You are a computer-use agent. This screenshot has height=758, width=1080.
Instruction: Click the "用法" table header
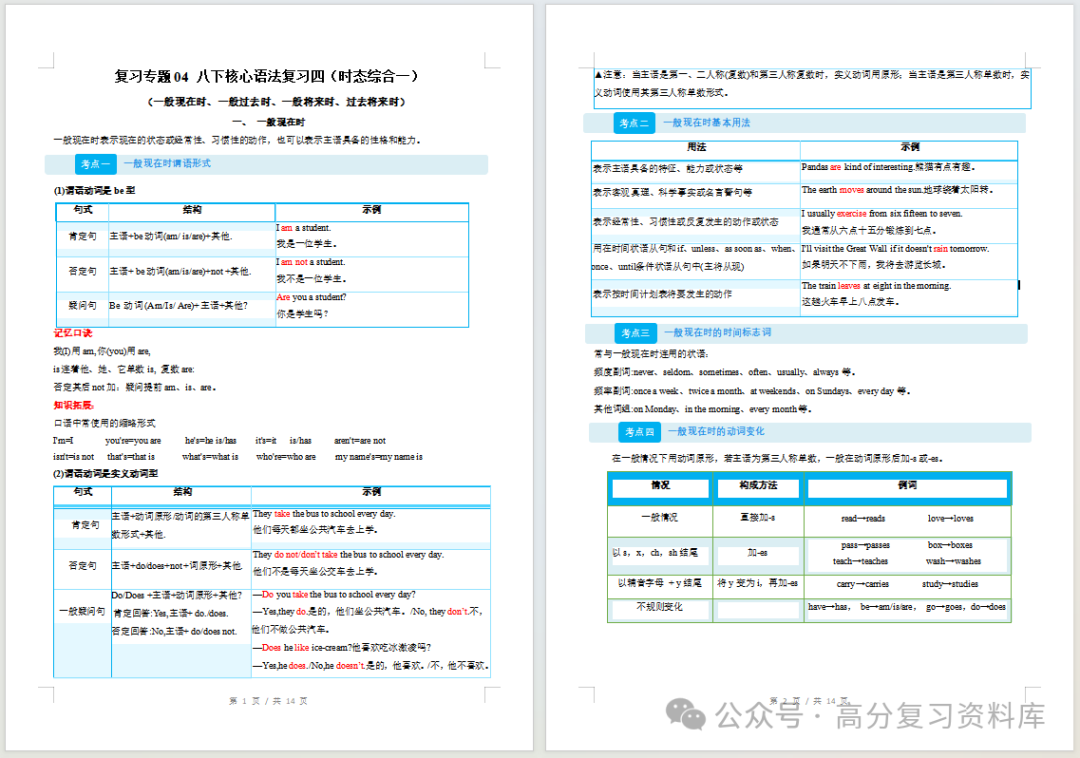coord(696,147)
